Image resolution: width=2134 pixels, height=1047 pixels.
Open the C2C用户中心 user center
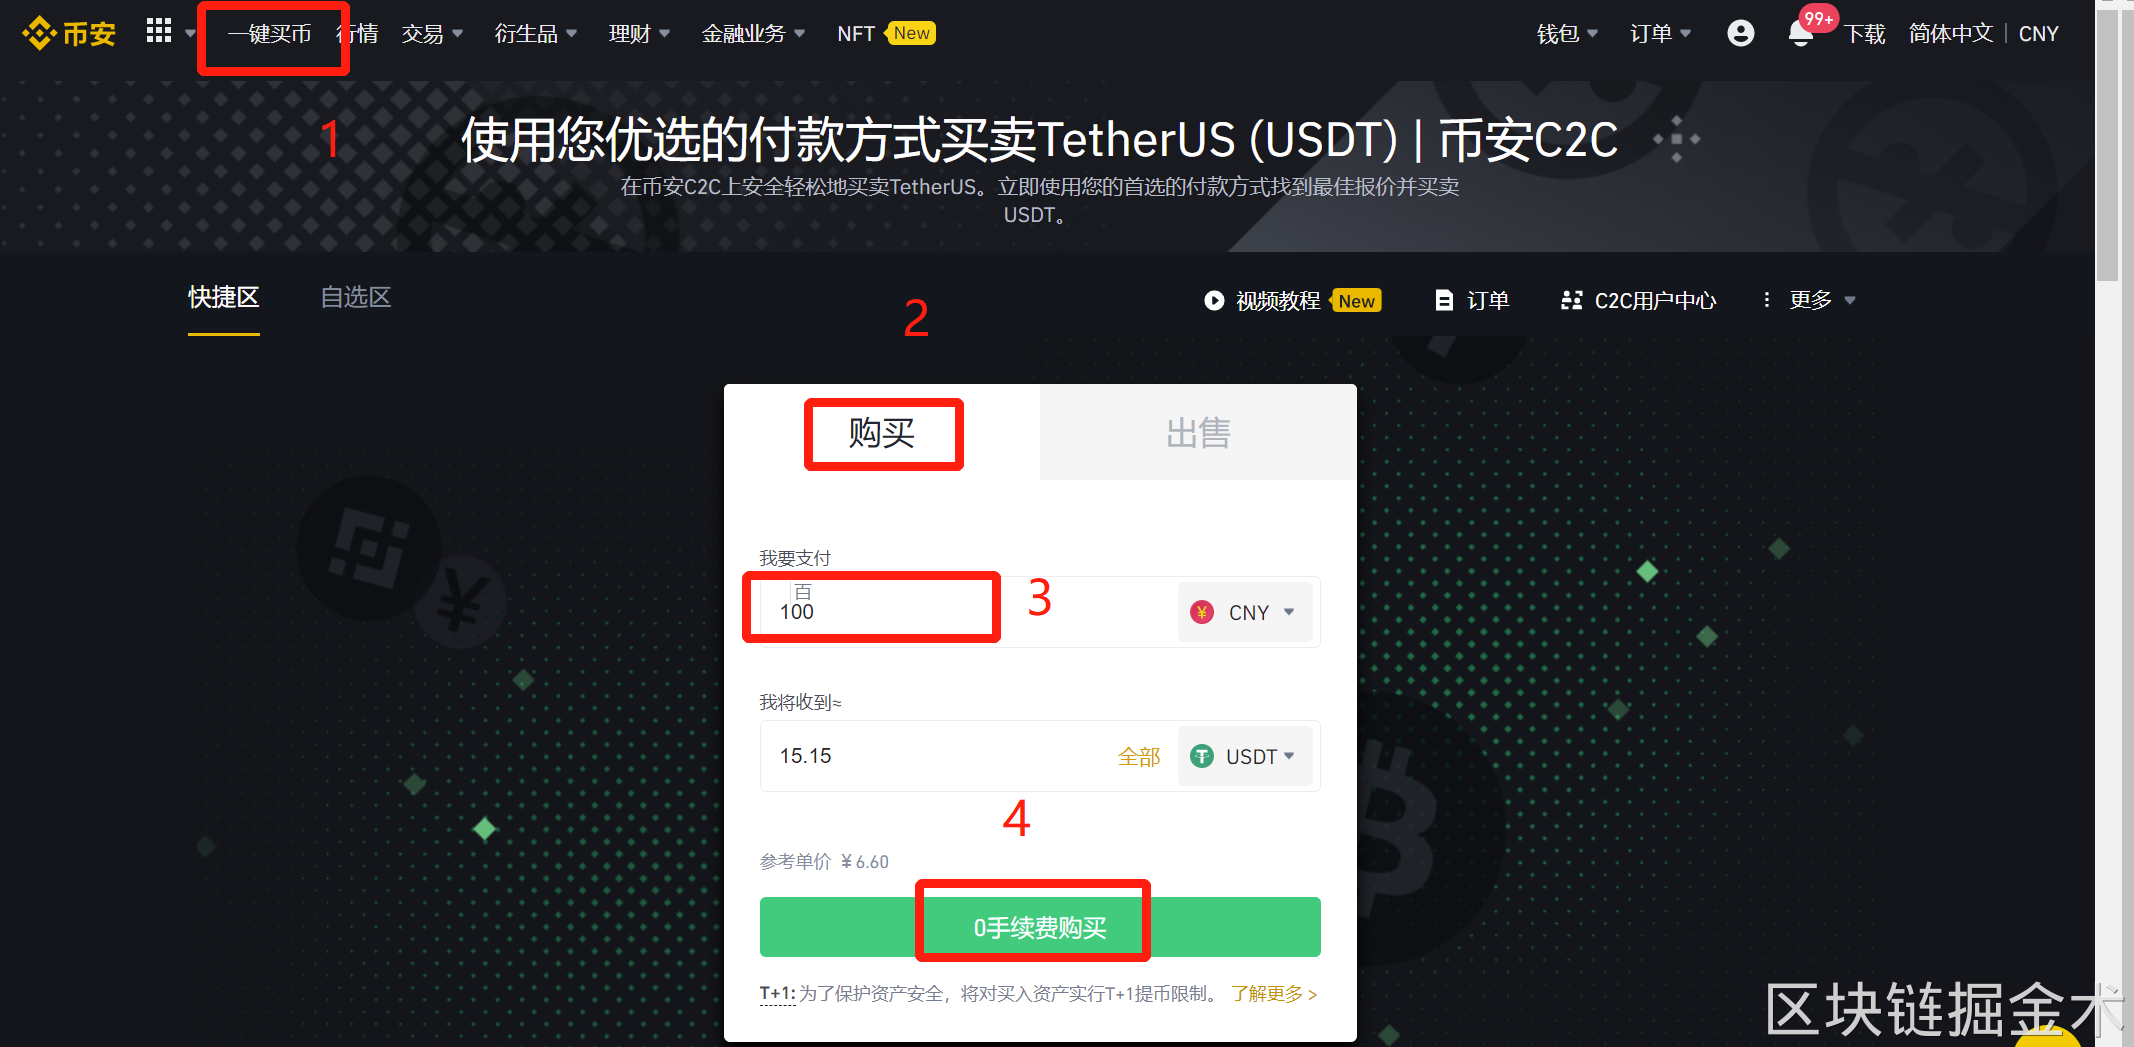click(x=1638, y=300)
